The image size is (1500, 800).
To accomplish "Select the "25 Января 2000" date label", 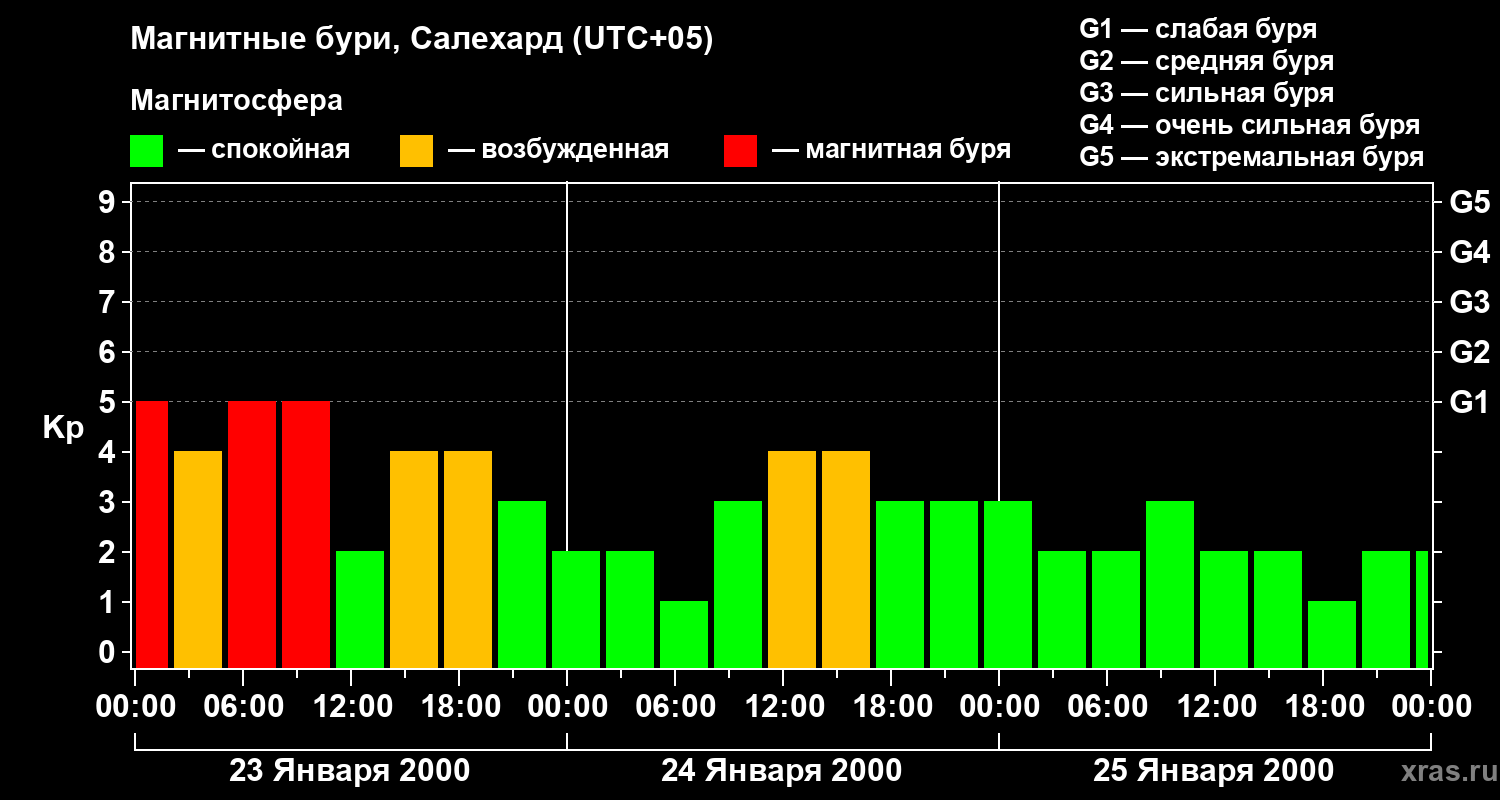I will tap(1214, 771).
